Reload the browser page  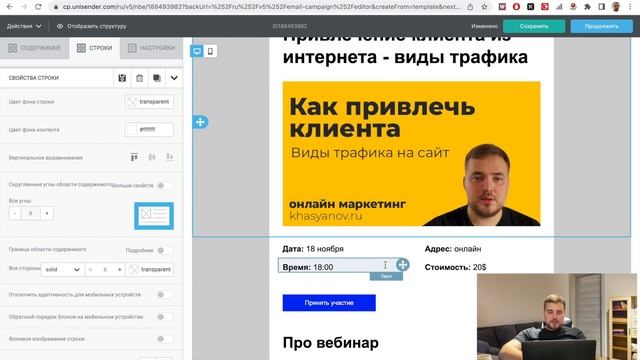coord(38,7)
